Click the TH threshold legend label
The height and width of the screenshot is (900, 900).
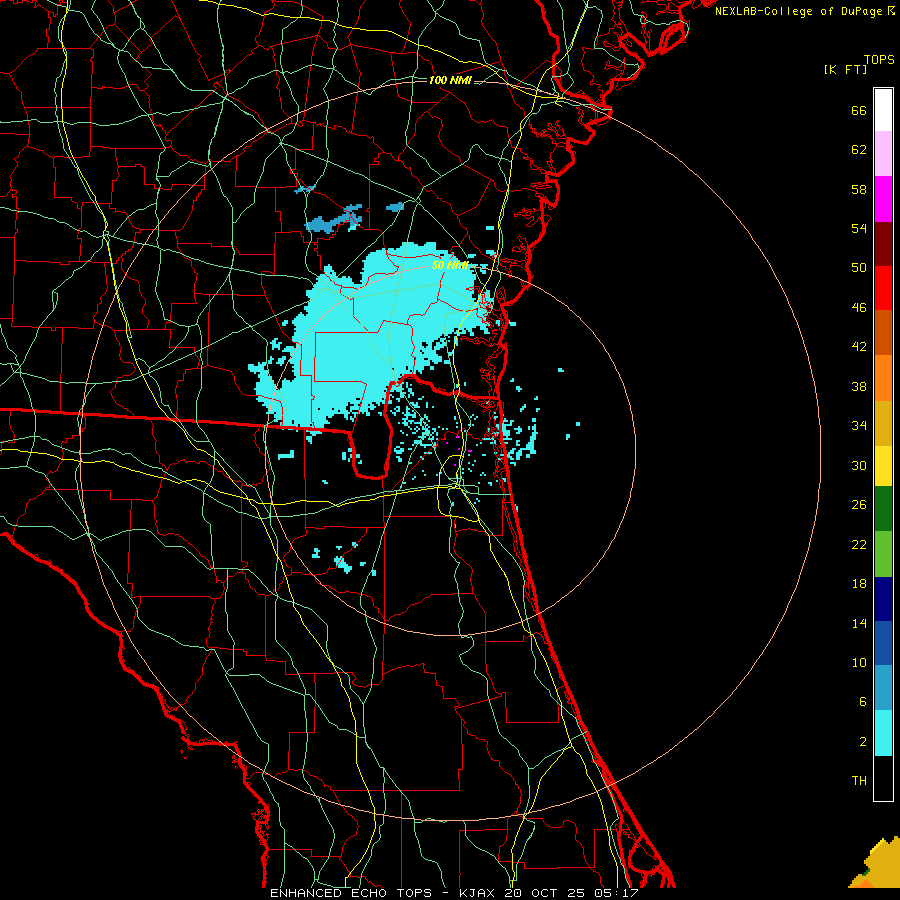pyautogui.click(x=859, y=781)
